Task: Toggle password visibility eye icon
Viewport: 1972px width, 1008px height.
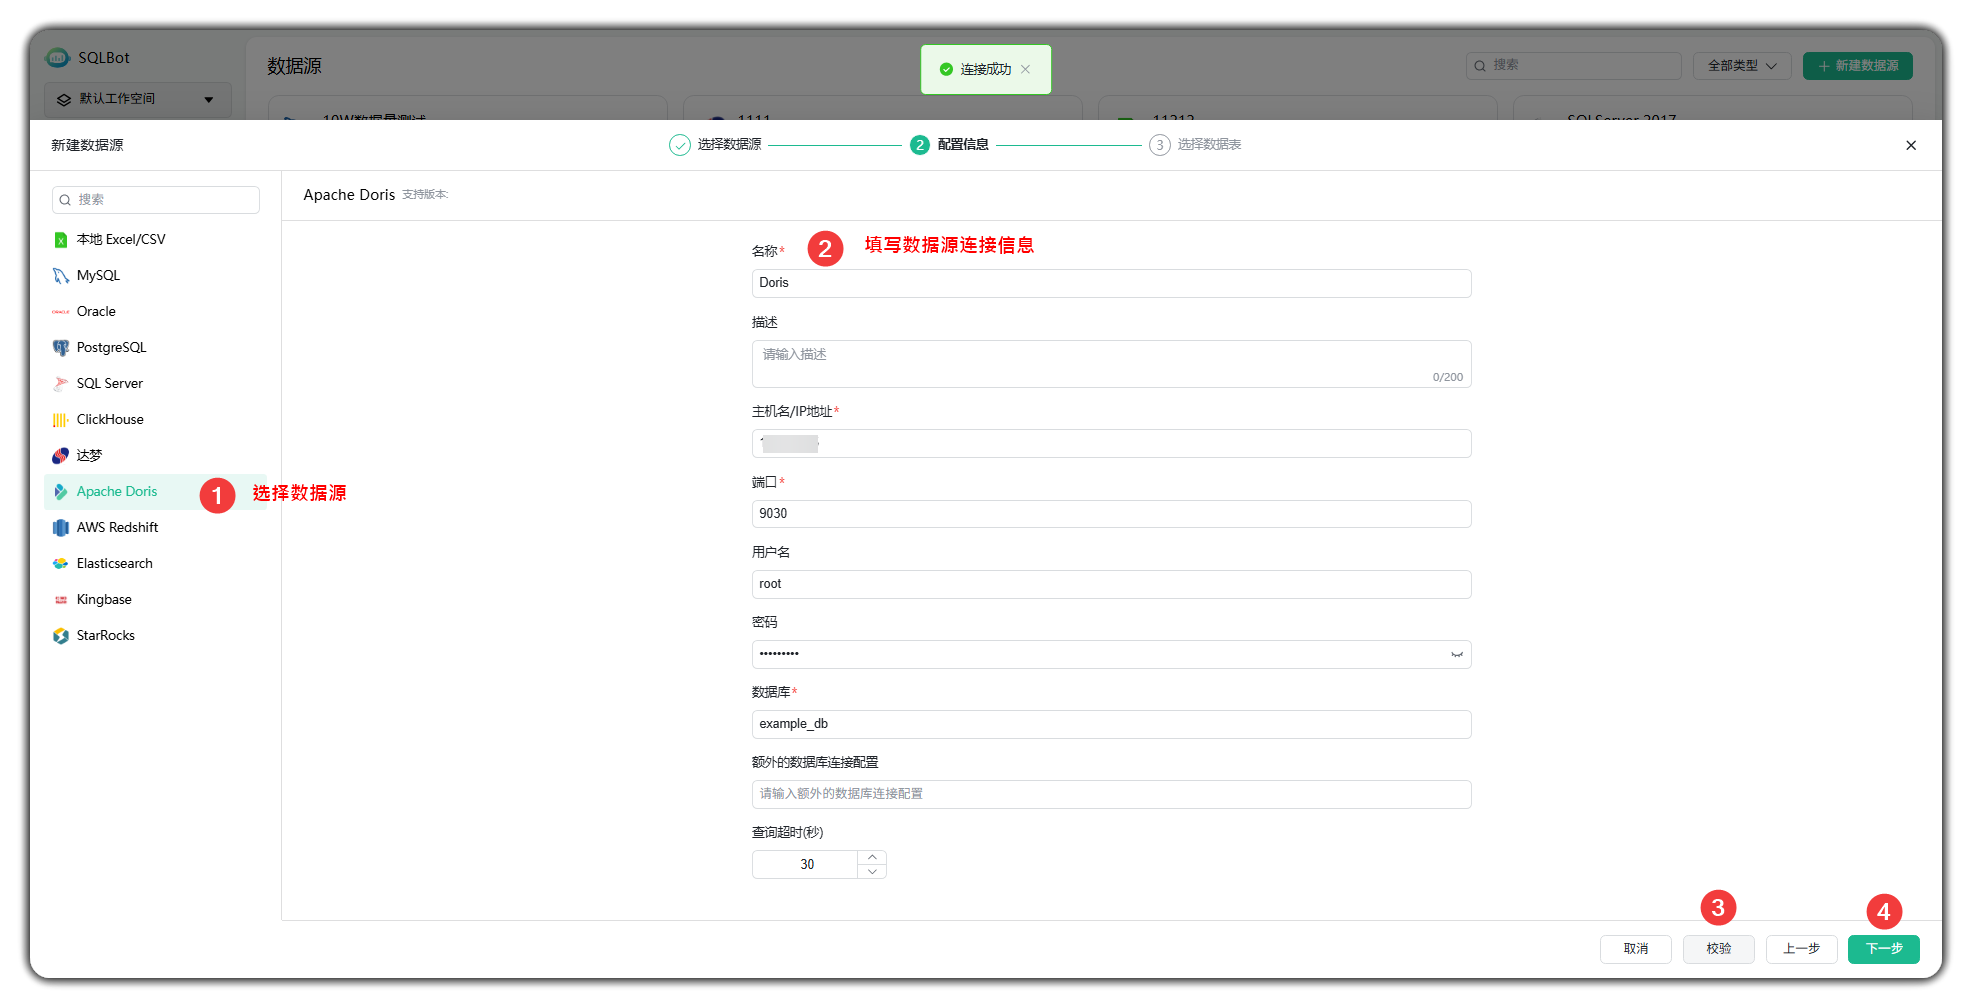Action: coord(1456,655)
